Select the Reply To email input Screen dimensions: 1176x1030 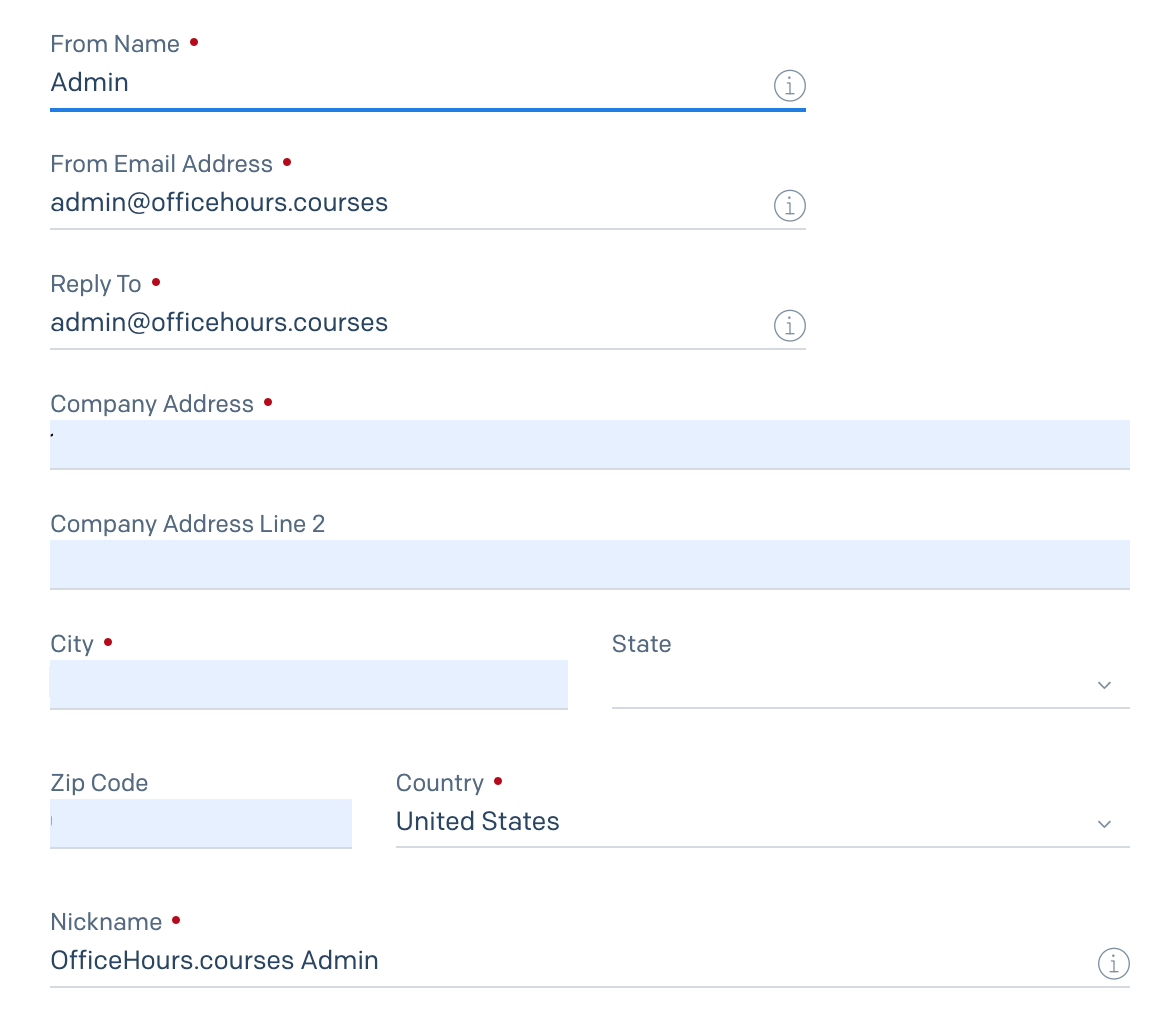pyautogui.click(x=400, y=324)
